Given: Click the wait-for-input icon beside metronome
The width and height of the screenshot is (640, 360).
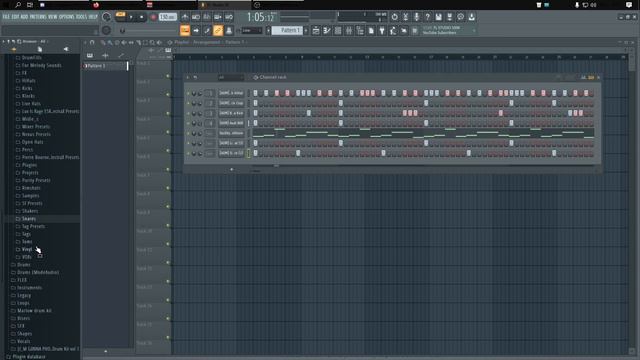Looking at the screenshot, I should (x=196, y=17).
